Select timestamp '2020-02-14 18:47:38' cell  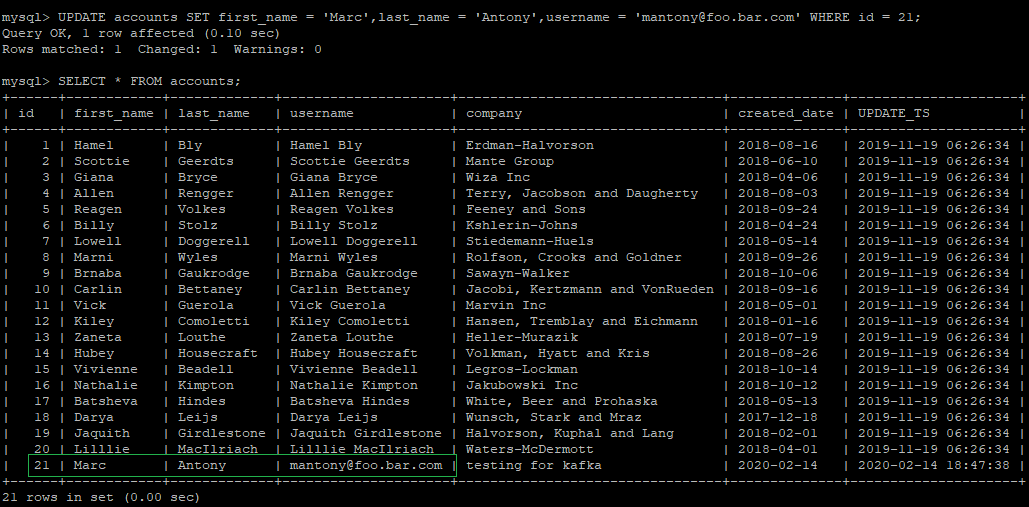[x=934, y=465]
